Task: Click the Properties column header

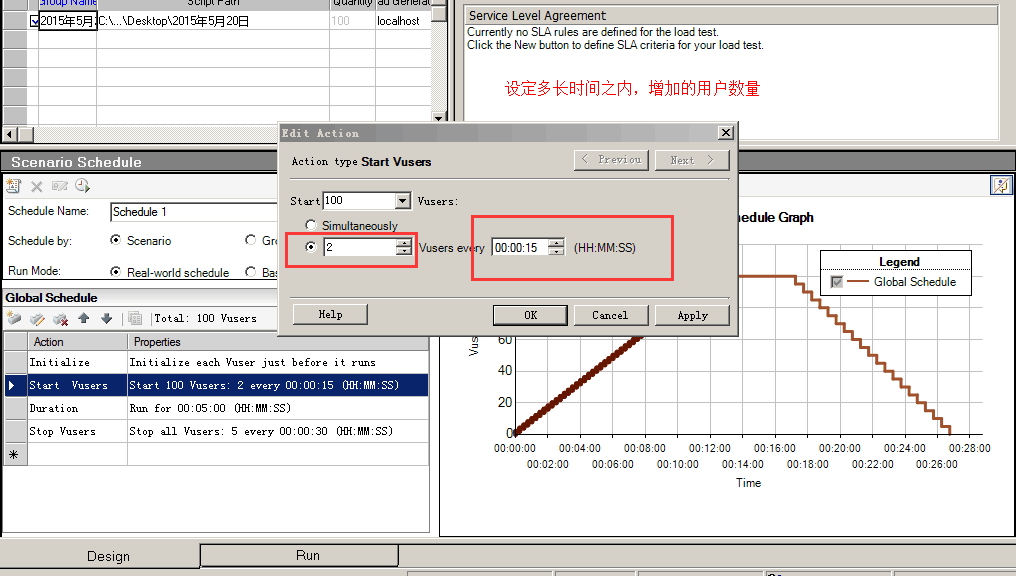Action: 278,341
